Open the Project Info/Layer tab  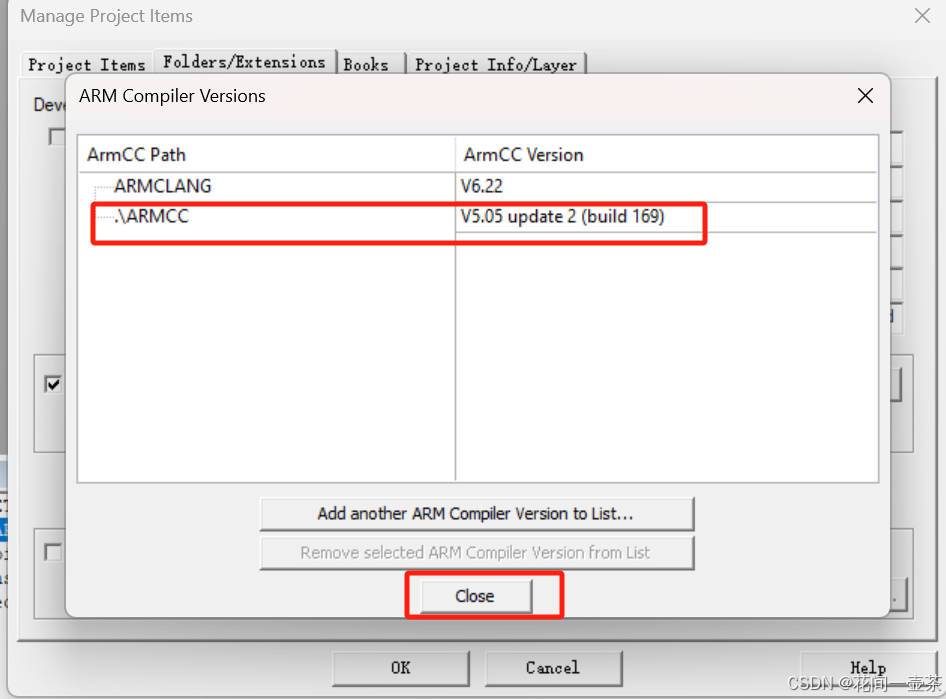(495, 64)
